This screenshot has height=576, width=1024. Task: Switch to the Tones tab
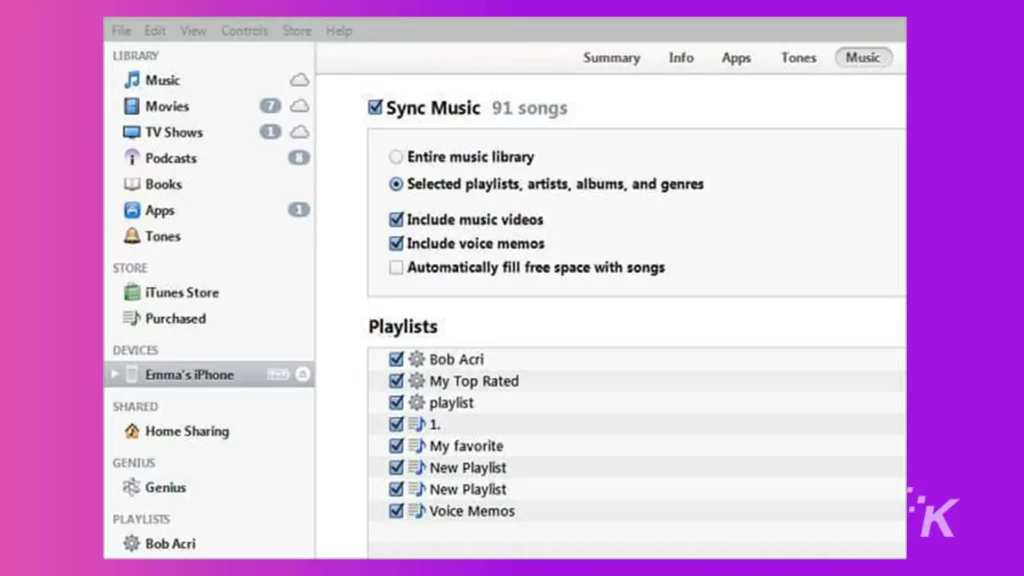click(799, 58)
